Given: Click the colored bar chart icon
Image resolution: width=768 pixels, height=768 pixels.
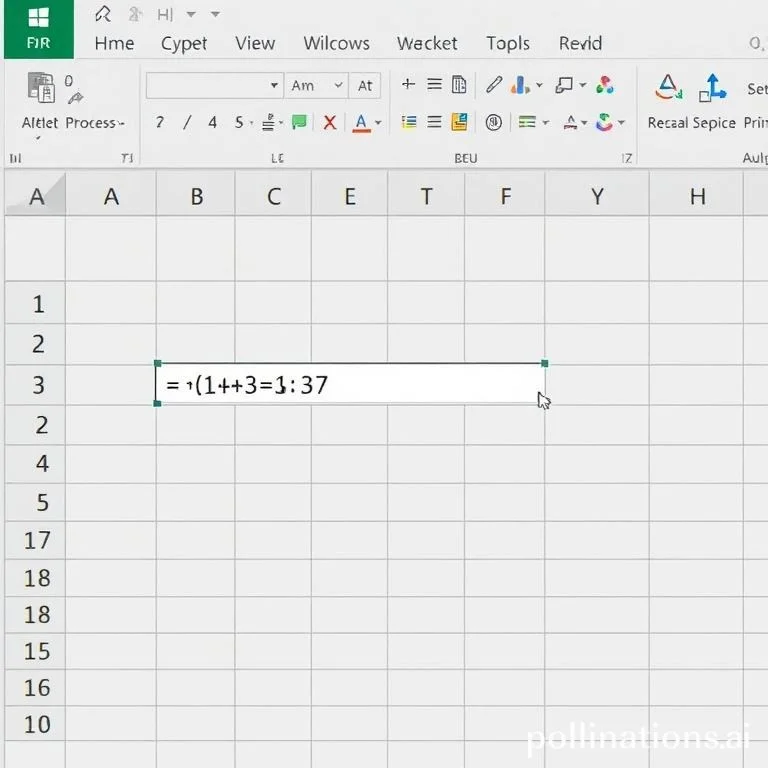Looking at the screenshot, I should click(520, 85).
